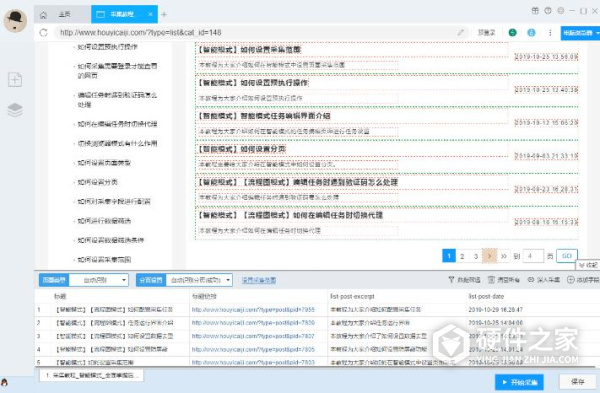Open the link ending pid=7955 in the table

coord(253,310)
